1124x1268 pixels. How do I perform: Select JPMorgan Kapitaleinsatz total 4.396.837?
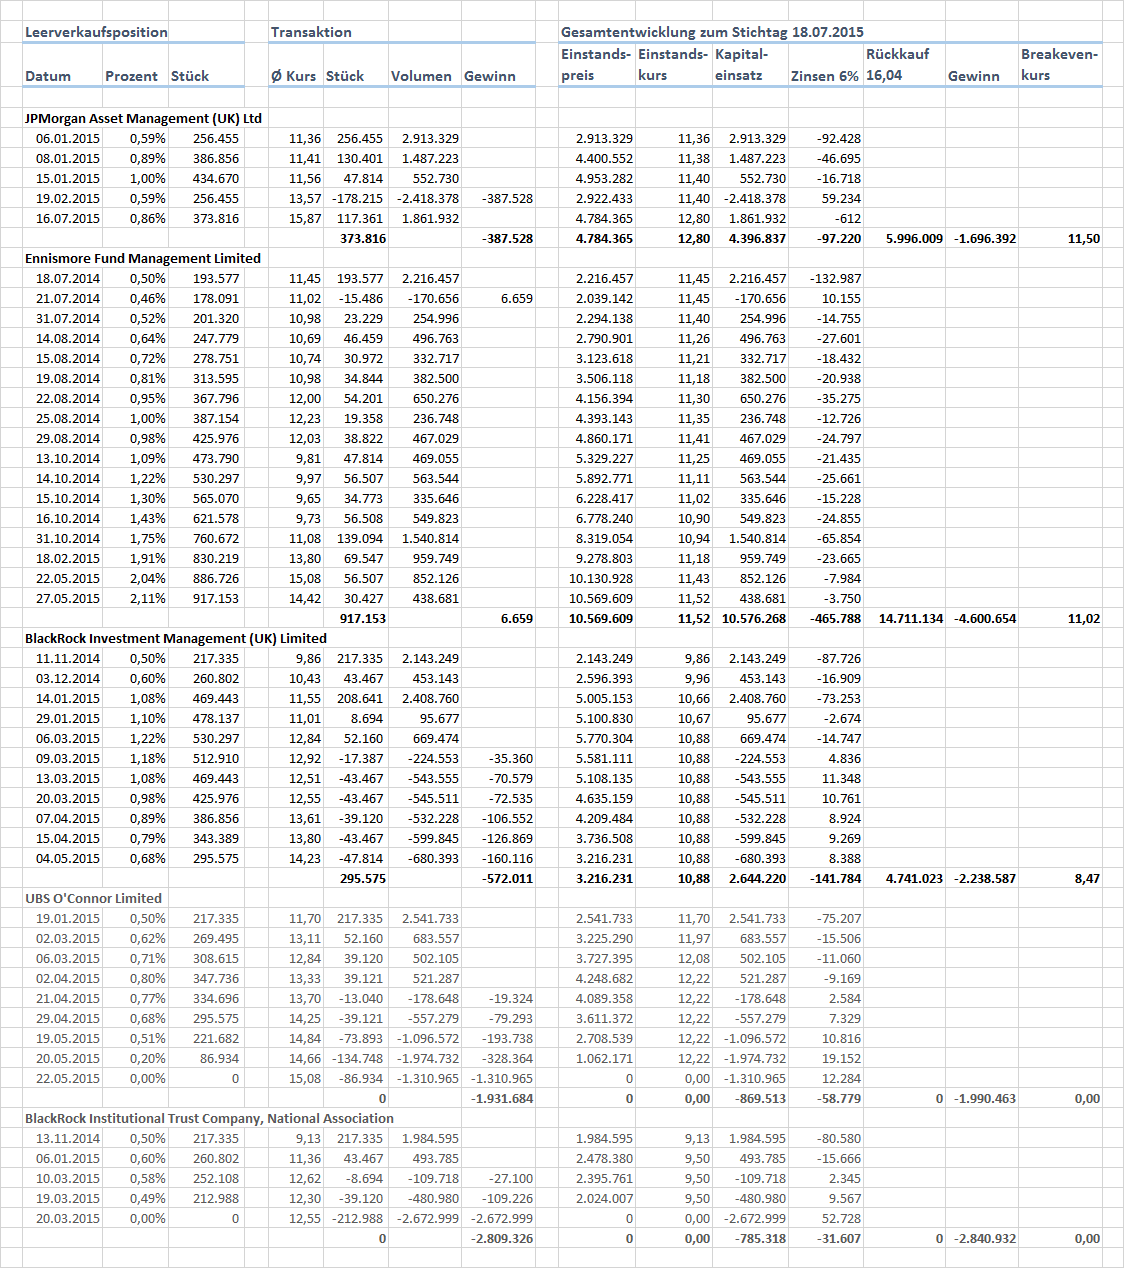pos(757,238)
